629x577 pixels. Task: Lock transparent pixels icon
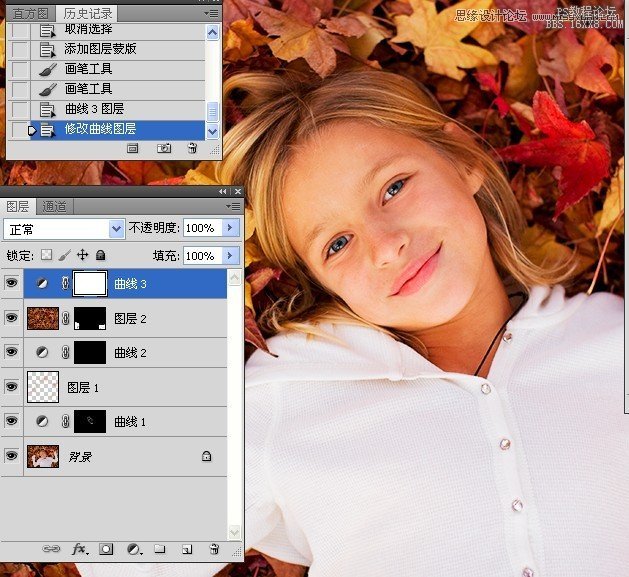[x=47, y=254]
